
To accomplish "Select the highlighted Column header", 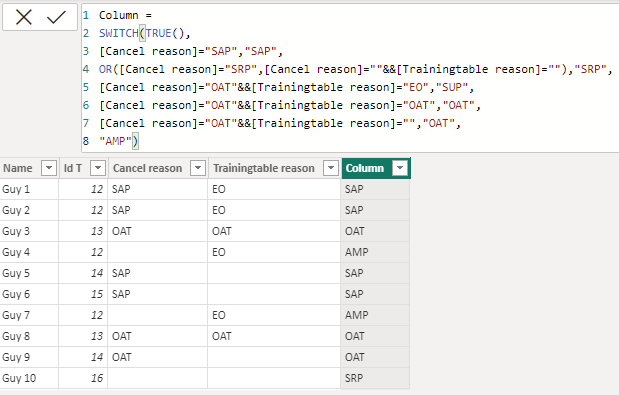I will (365, 168).
